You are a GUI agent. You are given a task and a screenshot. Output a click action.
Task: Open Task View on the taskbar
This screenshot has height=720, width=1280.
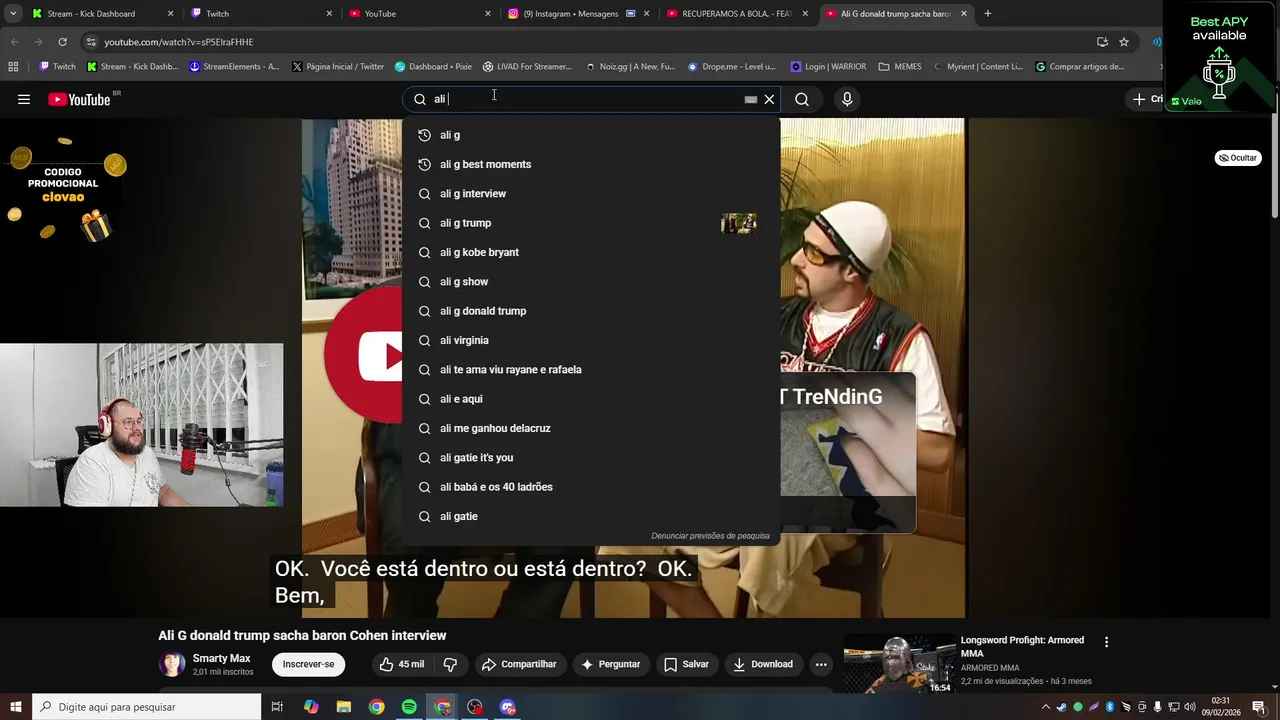click(x=277, y=707)
